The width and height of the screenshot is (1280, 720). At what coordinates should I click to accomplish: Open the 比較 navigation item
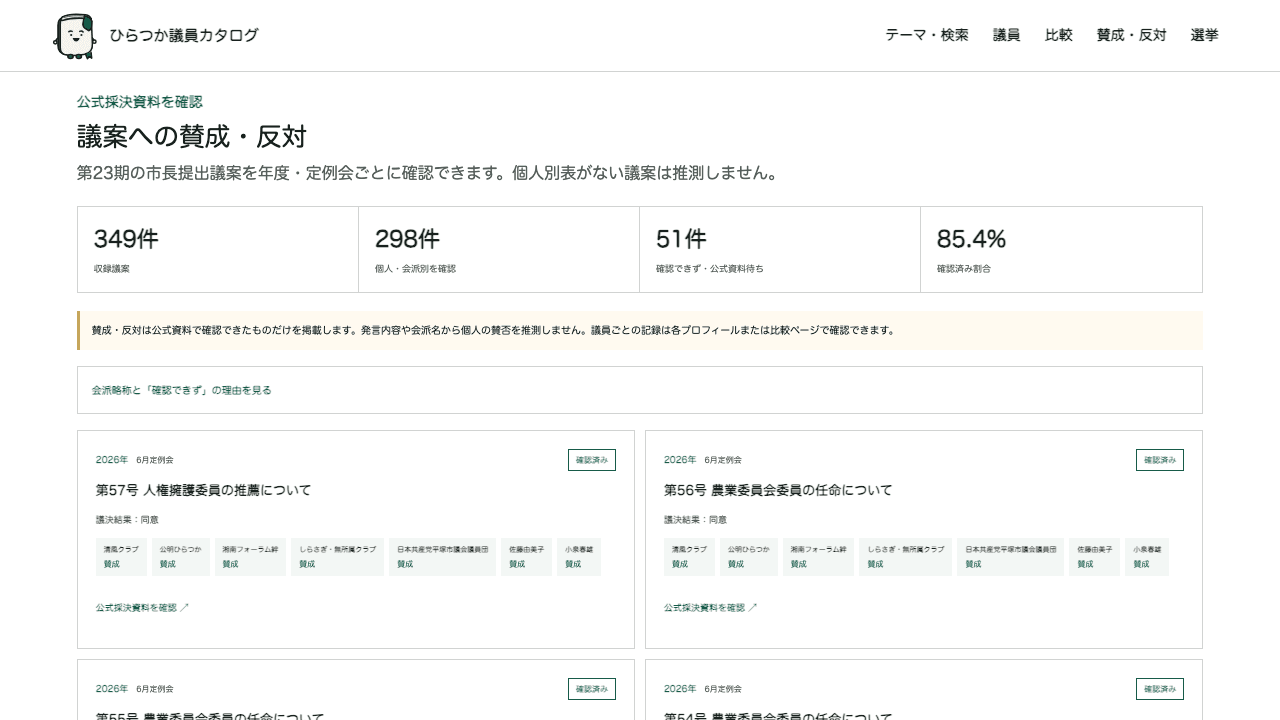[x=1059, y=35]
